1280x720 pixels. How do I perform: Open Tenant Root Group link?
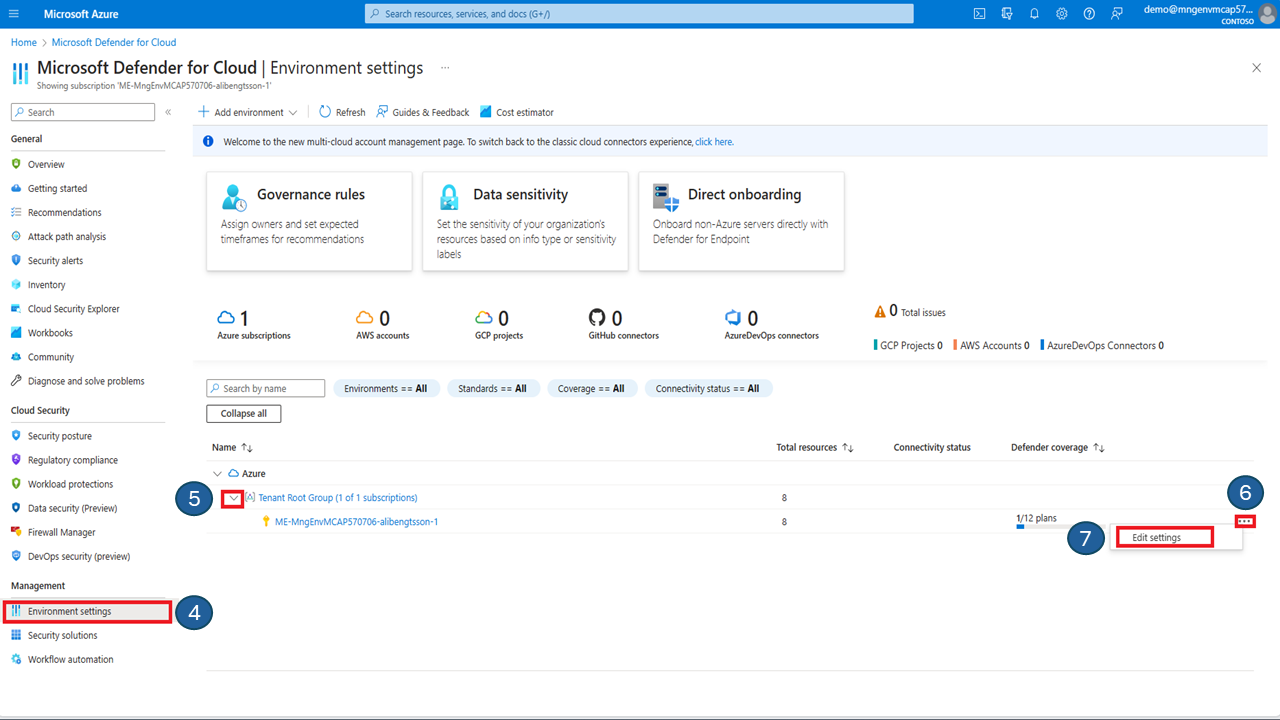338,497
